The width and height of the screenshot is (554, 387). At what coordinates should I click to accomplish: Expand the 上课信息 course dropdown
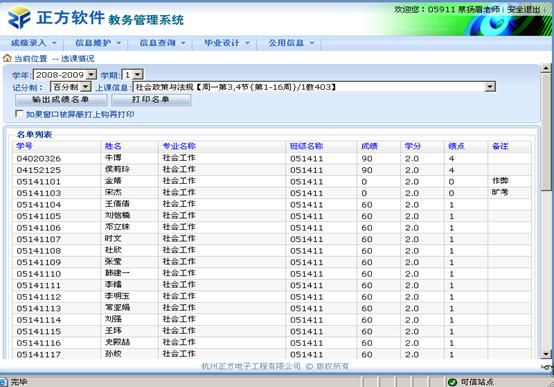point(490,87)
